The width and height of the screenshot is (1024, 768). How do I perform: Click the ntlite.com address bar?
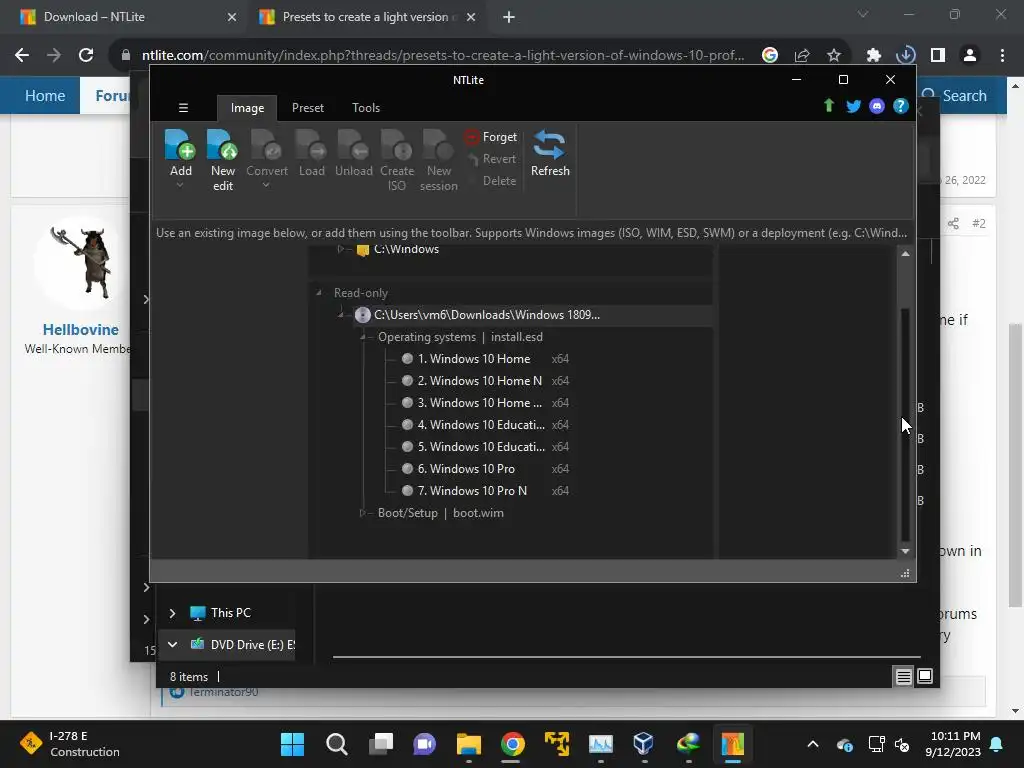[x=443, y=56]
